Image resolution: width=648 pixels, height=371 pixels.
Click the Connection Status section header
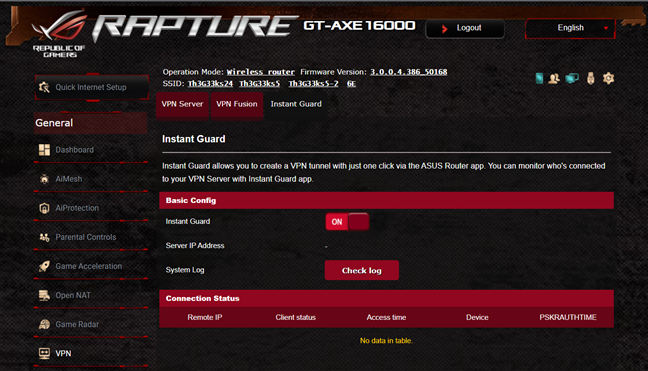point(386,298)
